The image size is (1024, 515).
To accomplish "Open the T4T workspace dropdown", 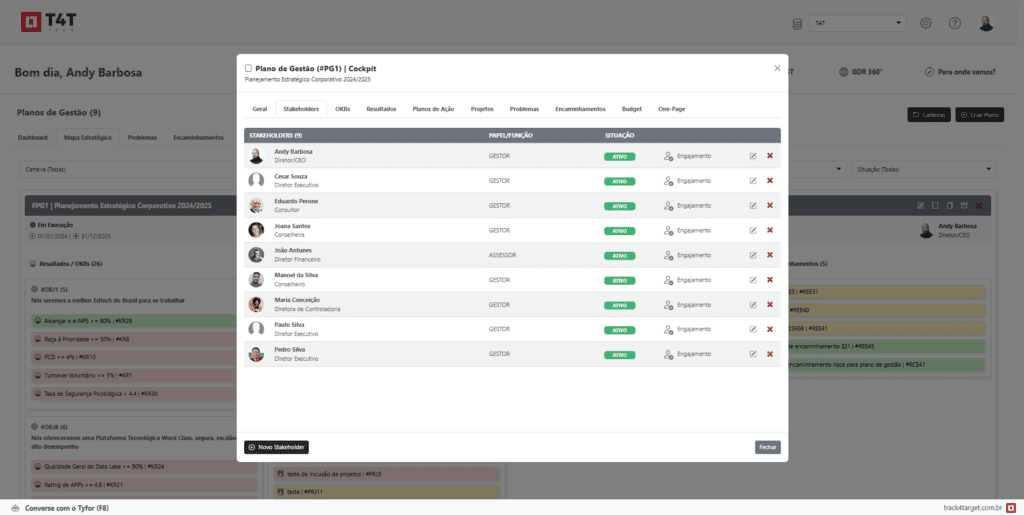I will point(858,24).
